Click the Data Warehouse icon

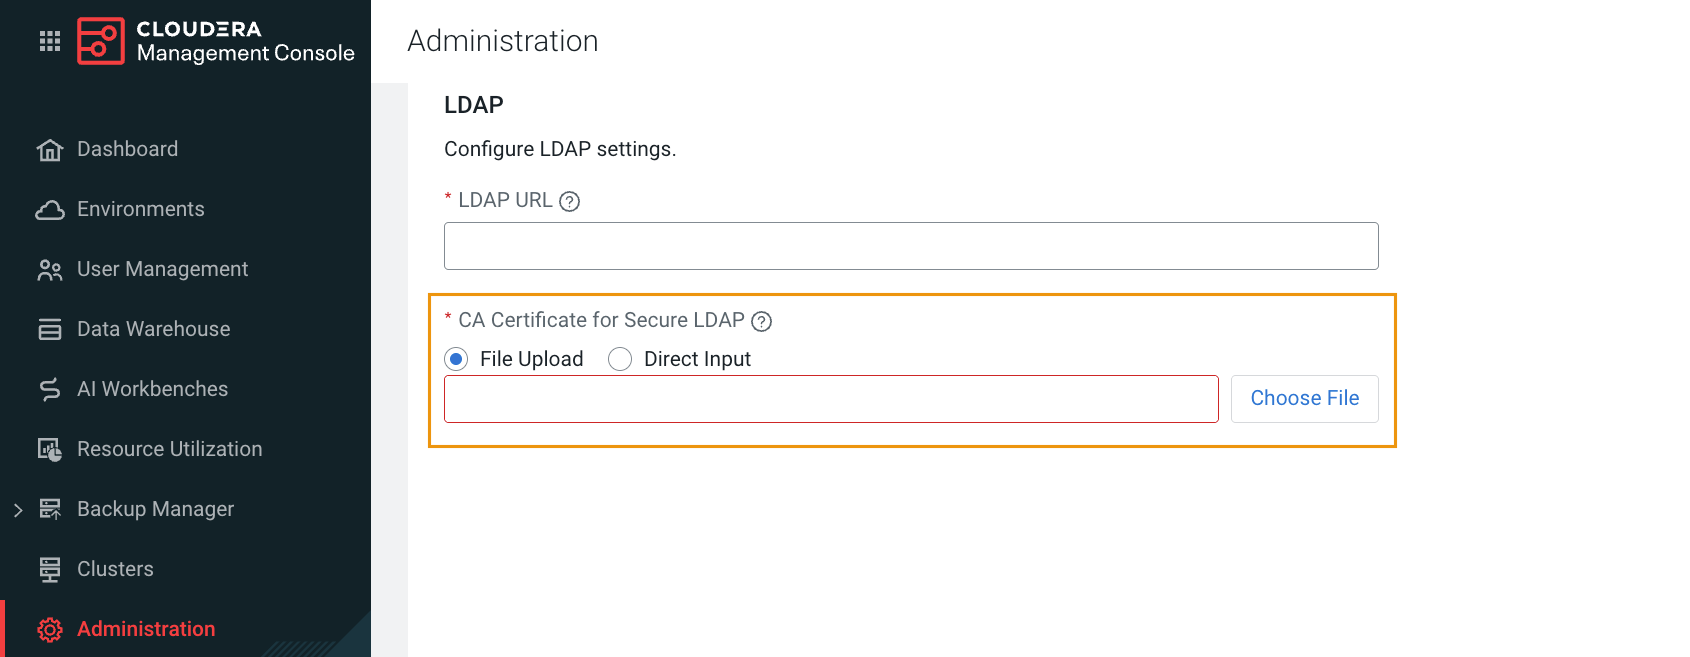click(x=50, y=330)
